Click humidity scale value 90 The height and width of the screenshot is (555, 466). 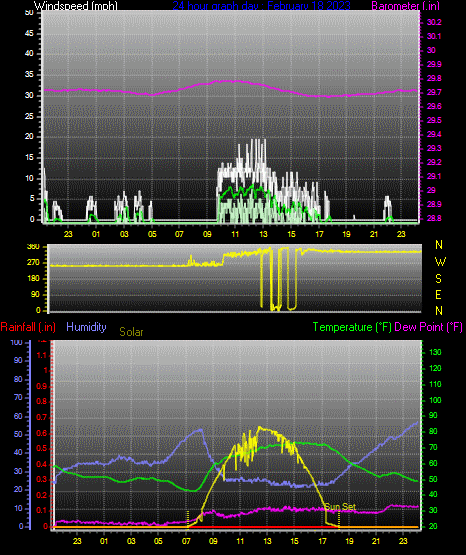(18, 360)
